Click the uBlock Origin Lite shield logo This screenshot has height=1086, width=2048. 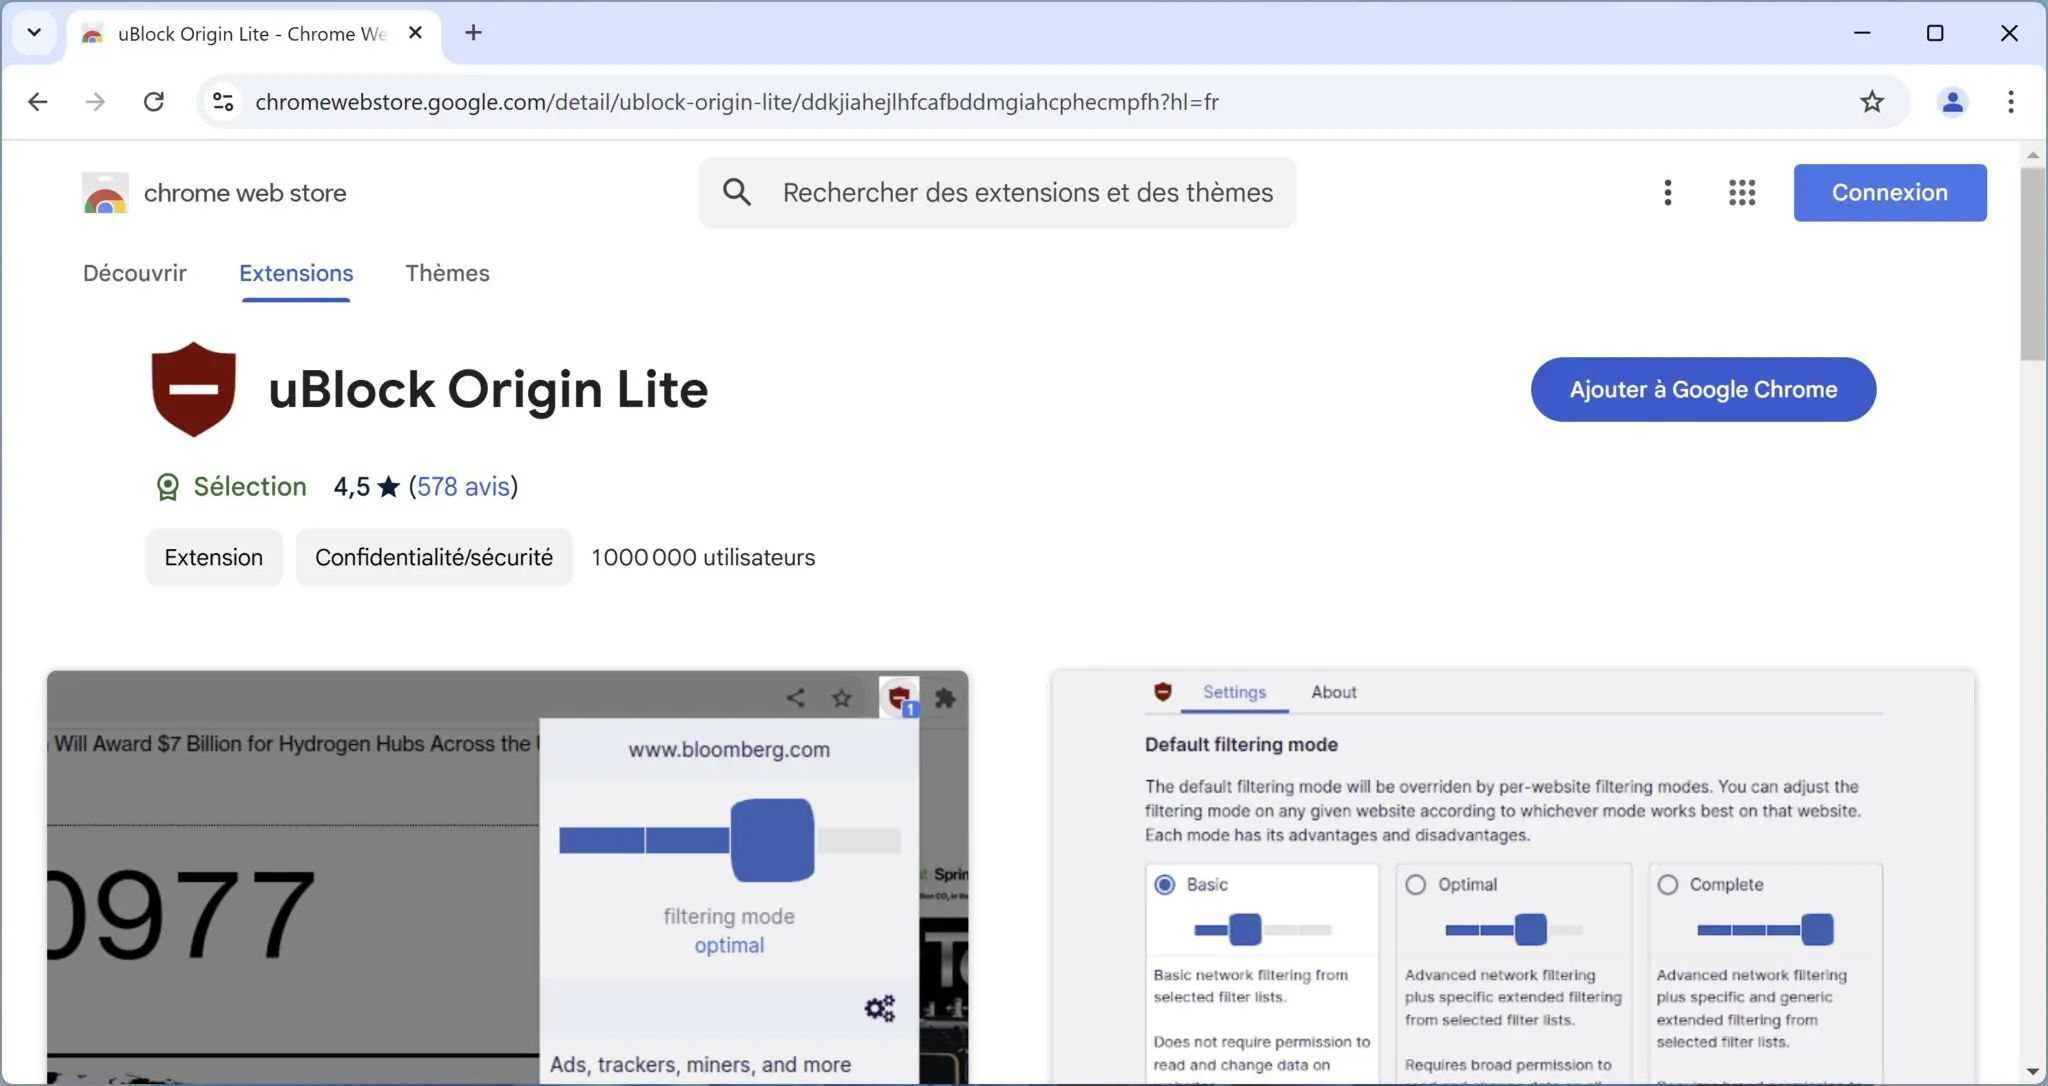pos(193,389)
